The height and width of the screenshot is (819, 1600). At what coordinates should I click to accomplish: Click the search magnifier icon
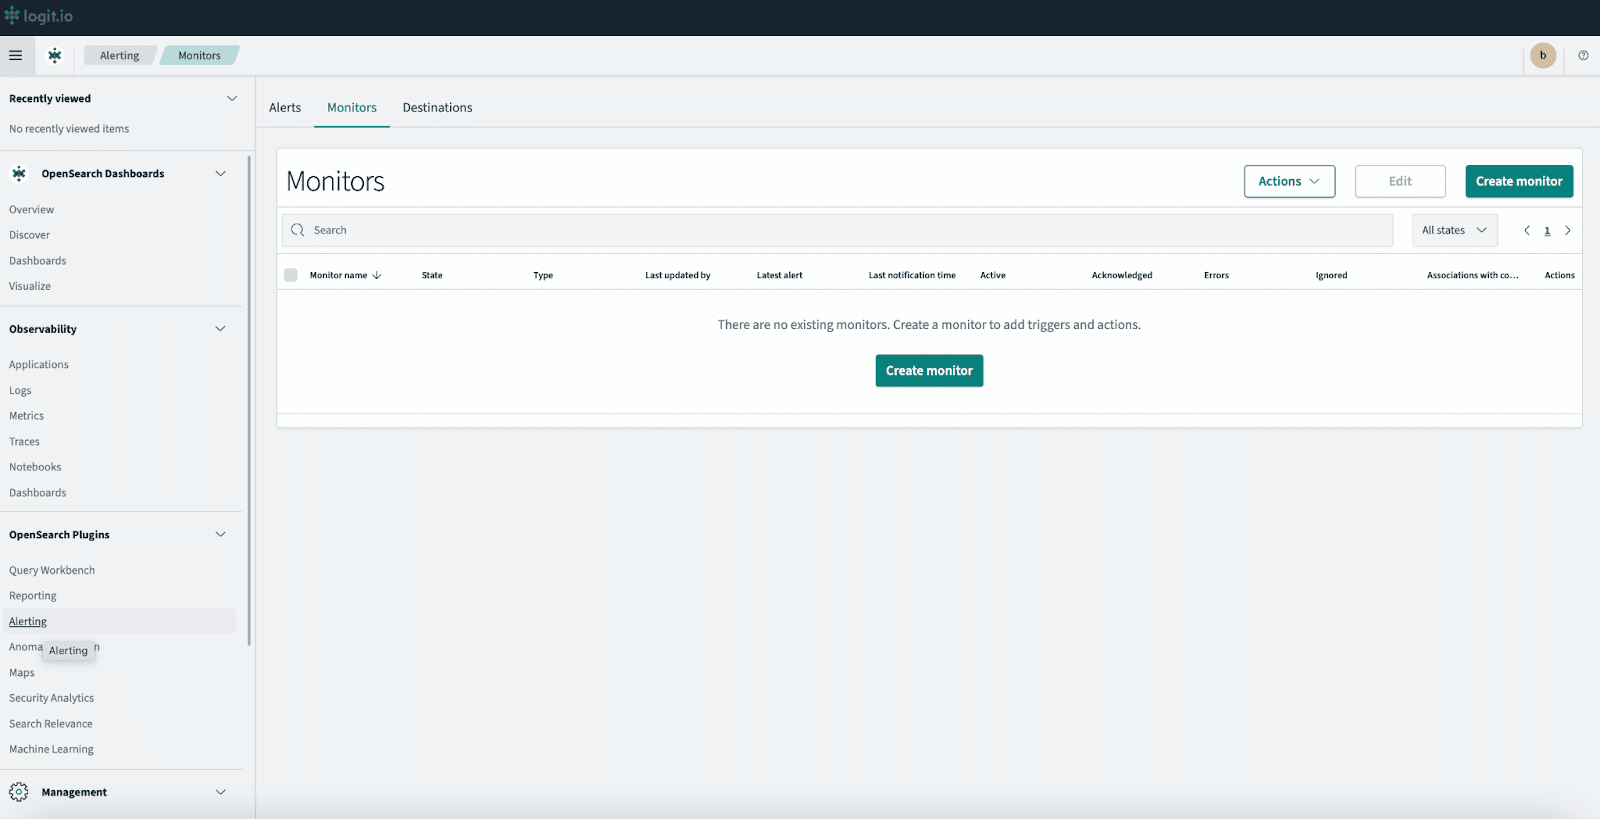[x=298, y=230]
